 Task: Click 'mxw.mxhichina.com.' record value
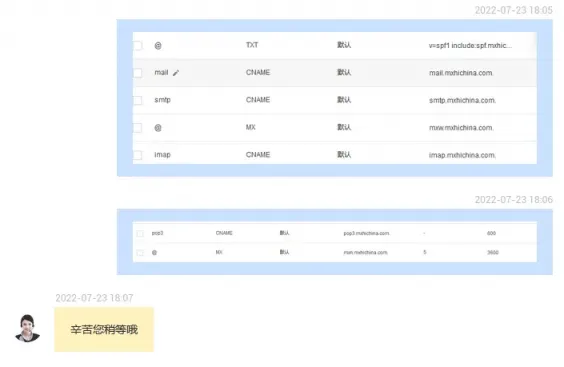[461, 128]
